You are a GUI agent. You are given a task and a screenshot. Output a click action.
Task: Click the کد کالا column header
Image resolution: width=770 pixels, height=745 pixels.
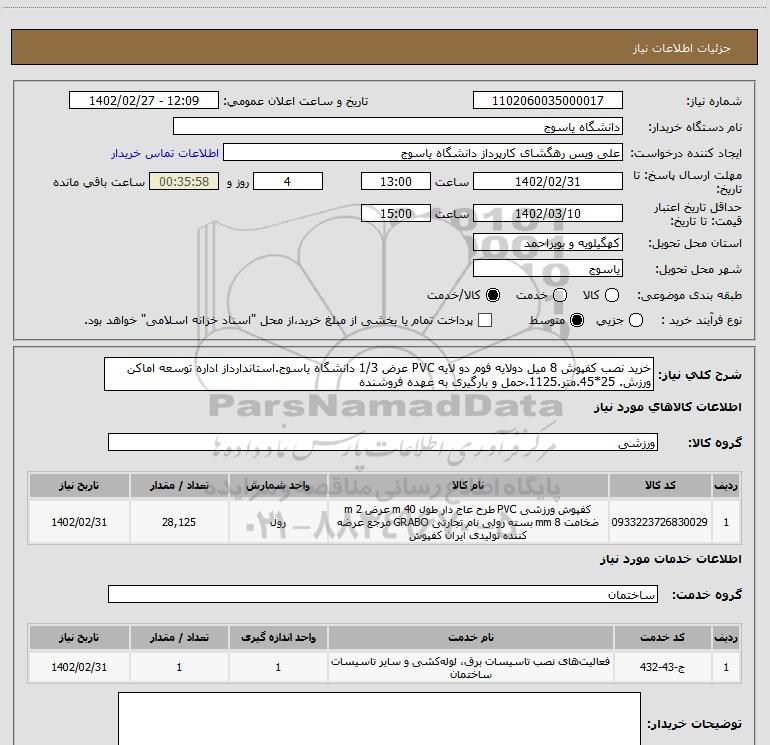660,485
